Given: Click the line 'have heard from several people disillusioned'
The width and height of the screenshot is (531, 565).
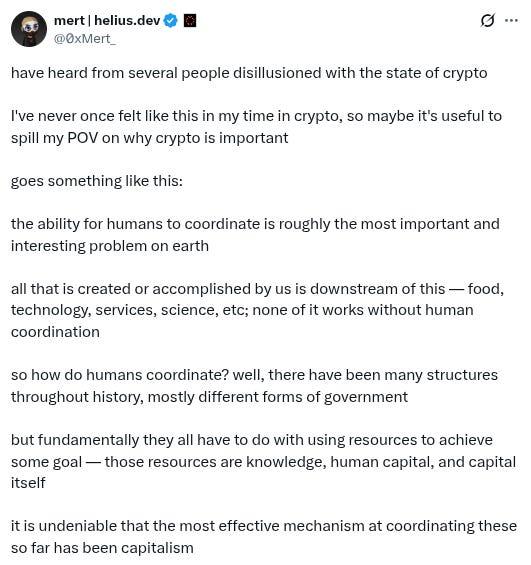Looking at the screenshot, I should click(x=249, y=73).
